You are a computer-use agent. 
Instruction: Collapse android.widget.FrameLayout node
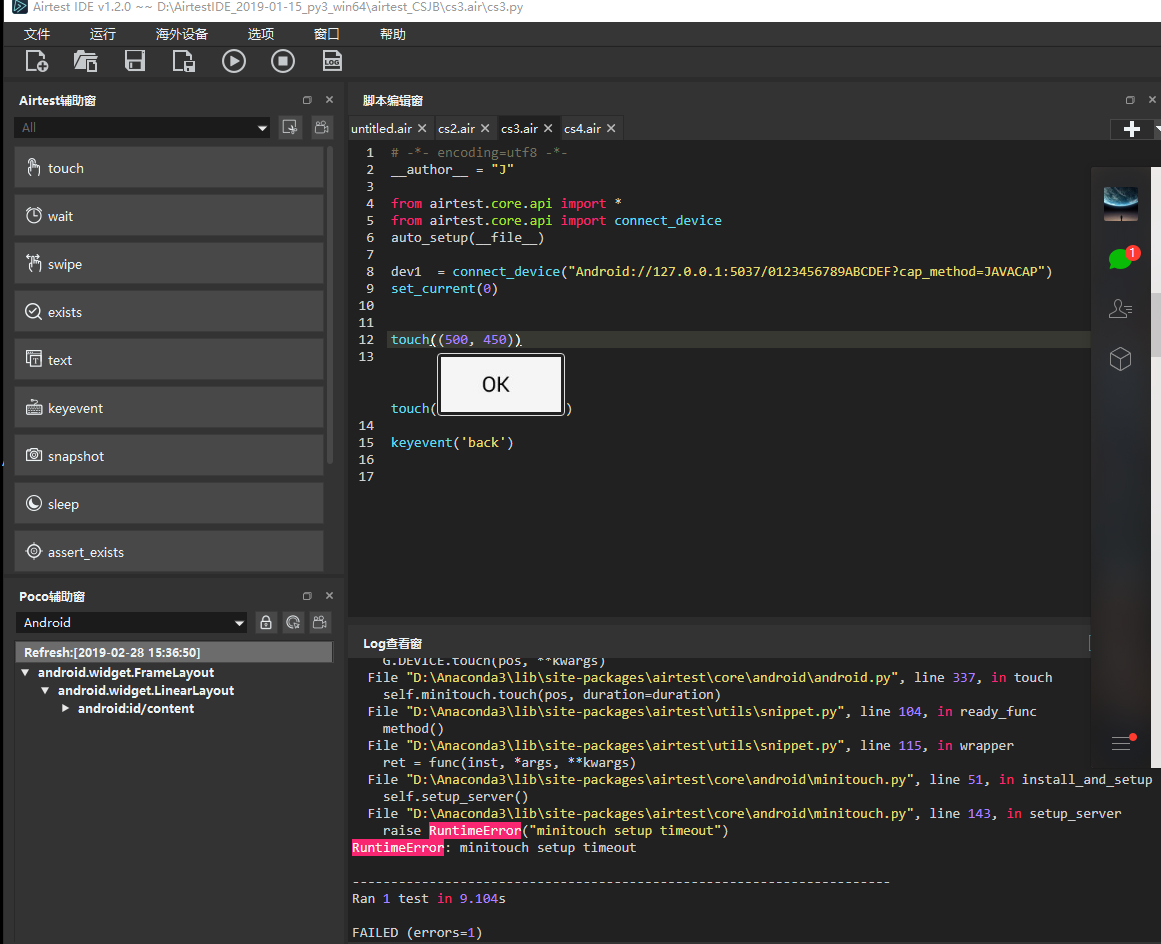[x=25, y=672]
